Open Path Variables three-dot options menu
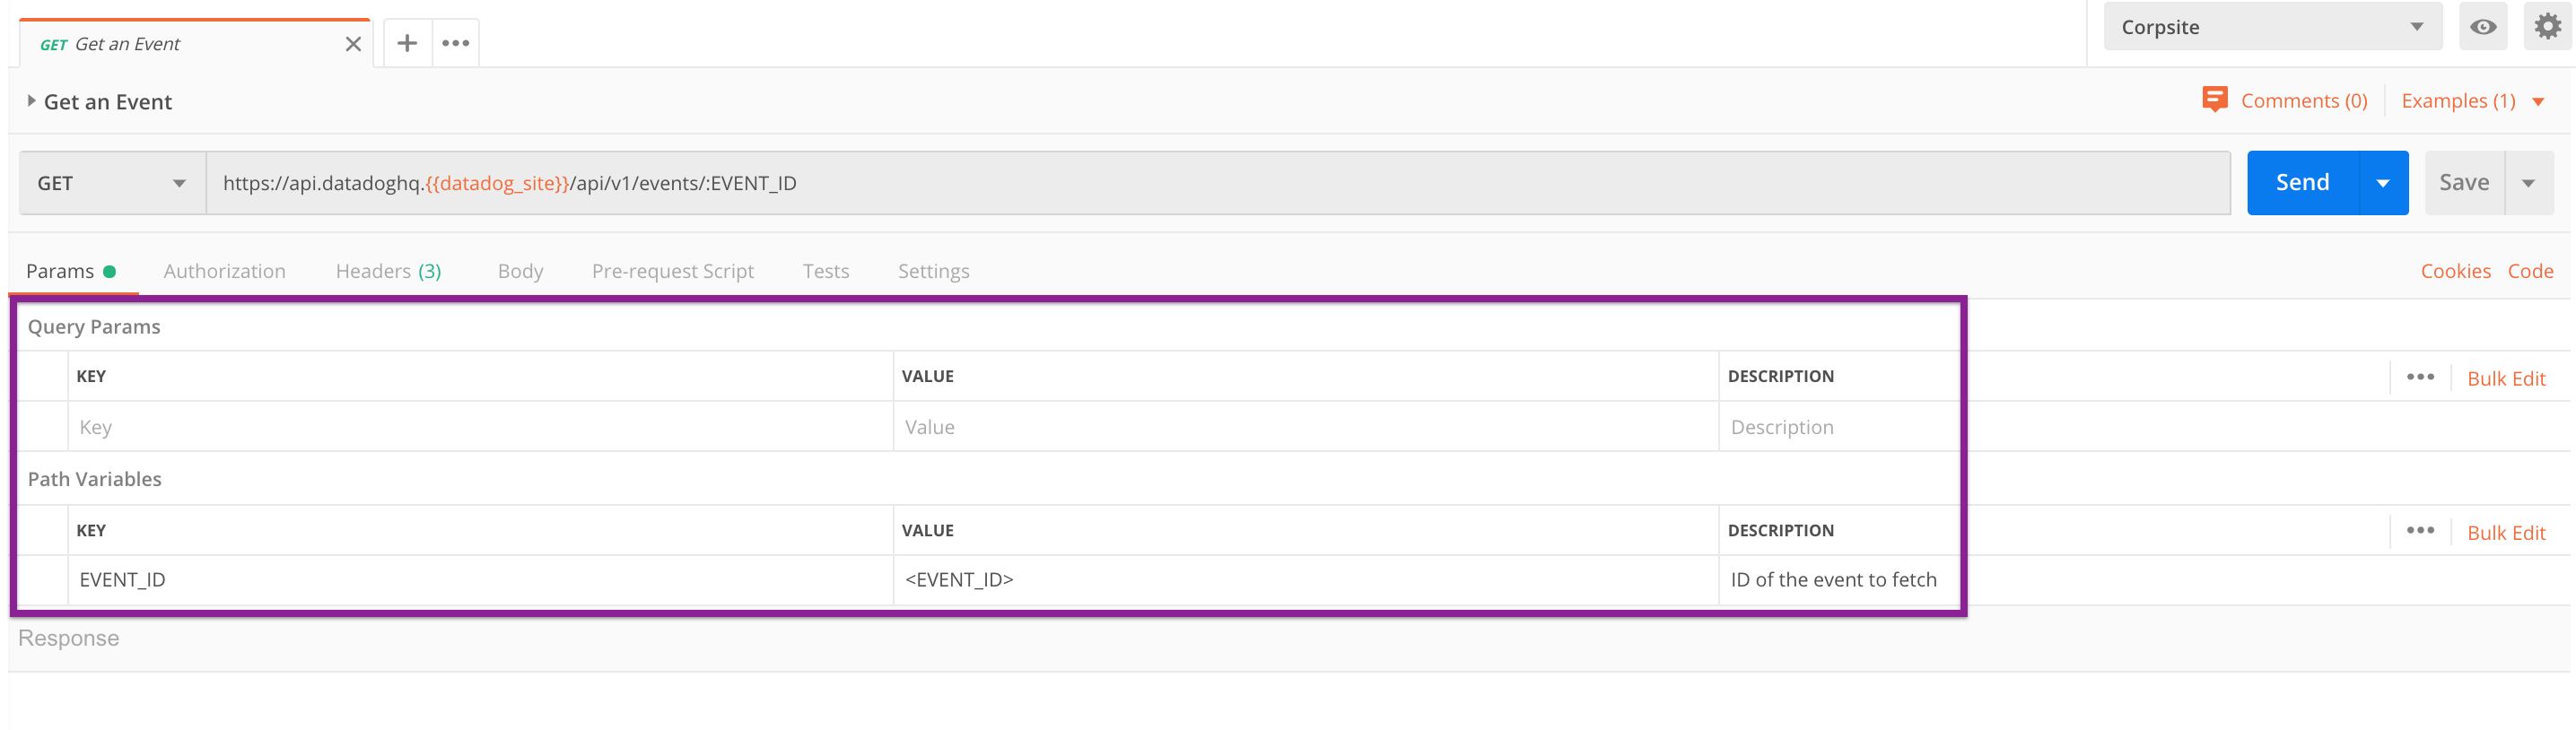2576x730 pixels. point(2420,531)
